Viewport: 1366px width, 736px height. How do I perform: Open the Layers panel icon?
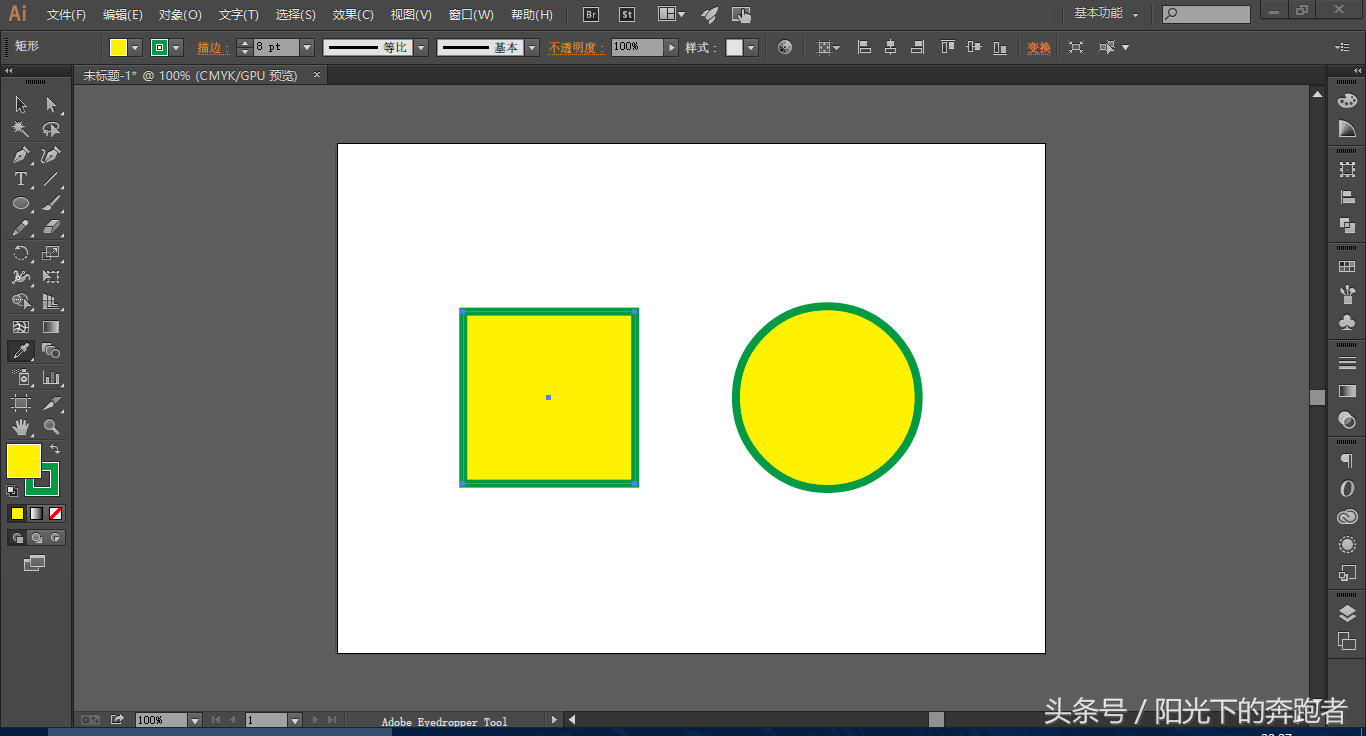tap(1347, 613)
